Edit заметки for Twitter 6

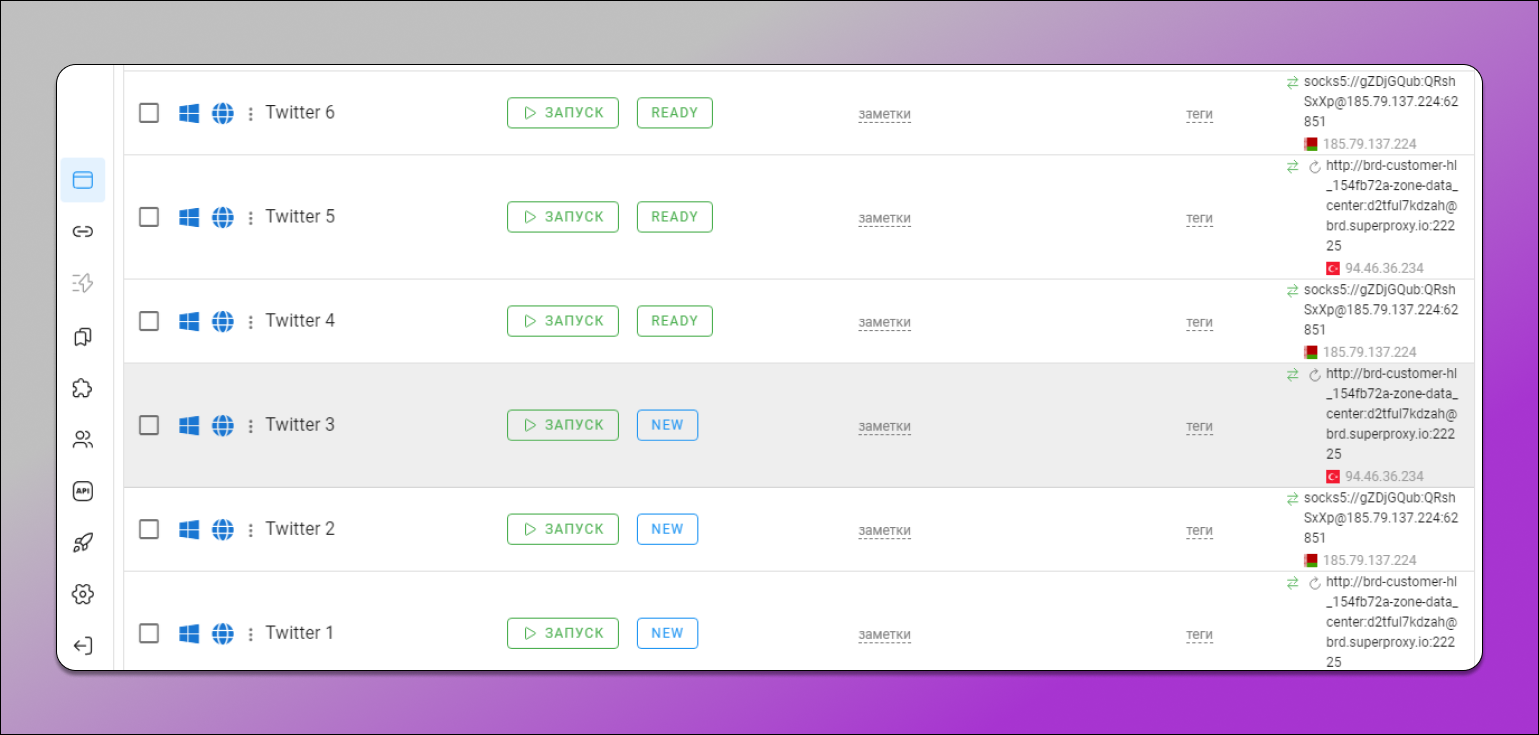[x=885, y=115]
